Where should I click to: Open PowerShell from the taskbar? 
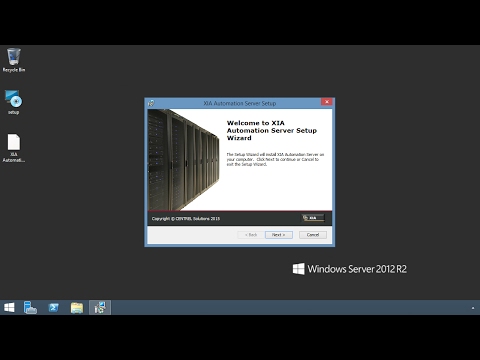(x=54, y=307)
